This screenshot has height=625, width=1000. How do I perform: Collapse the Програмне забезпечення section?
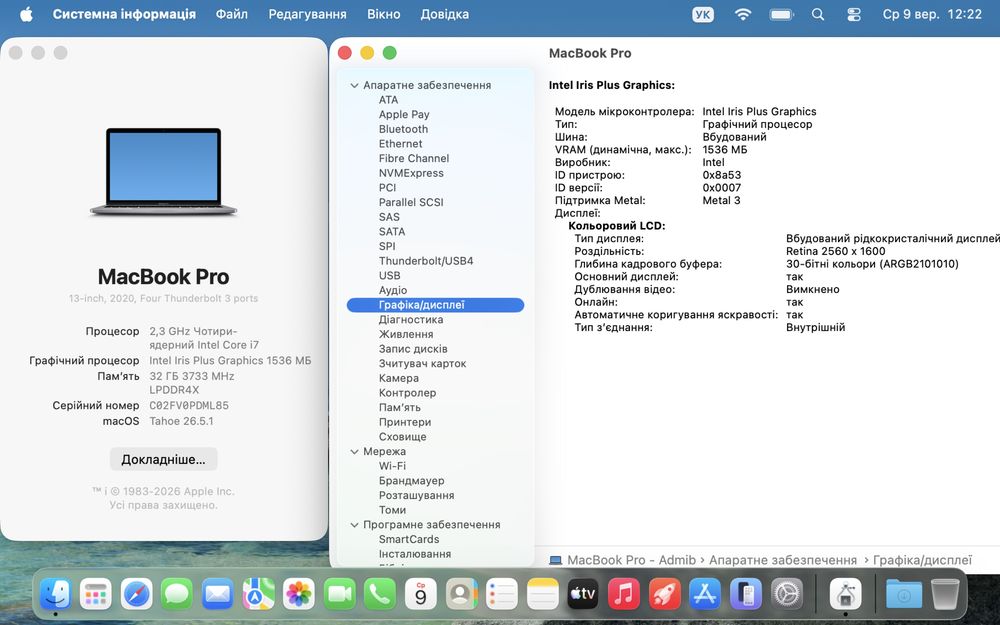354,524
